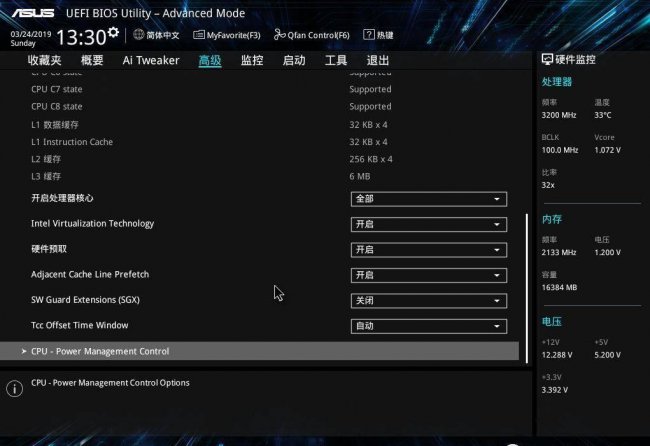Open the Qfan Control fan icon
650x446 pixels.
[x=279, y=35]
